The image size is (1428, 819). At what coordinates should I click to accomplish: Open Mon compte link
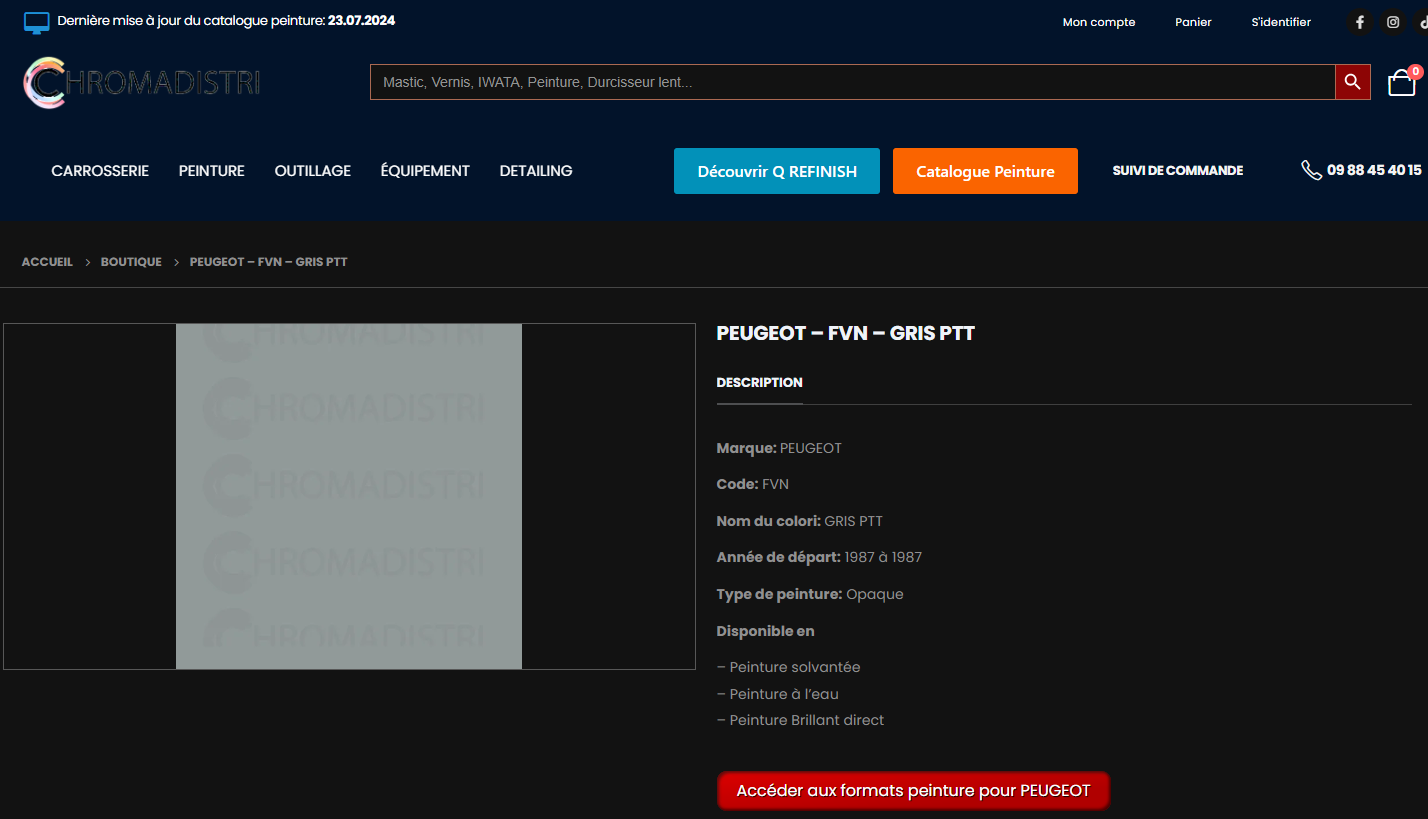click(x=1099, y=22)
